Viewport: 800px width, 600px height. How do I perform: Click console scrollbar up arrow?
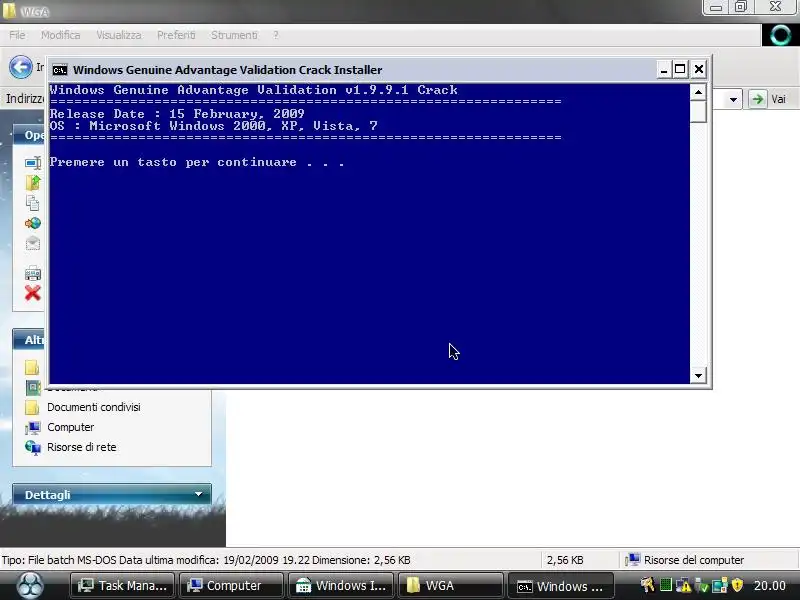pyautogui.click(x=698, y=92)
